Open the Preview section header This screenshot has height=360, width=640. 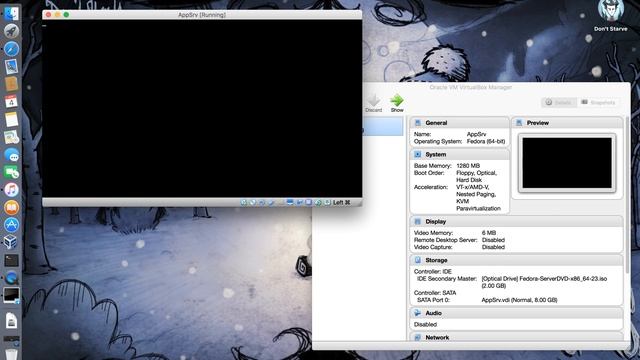(x=567, y=122)
